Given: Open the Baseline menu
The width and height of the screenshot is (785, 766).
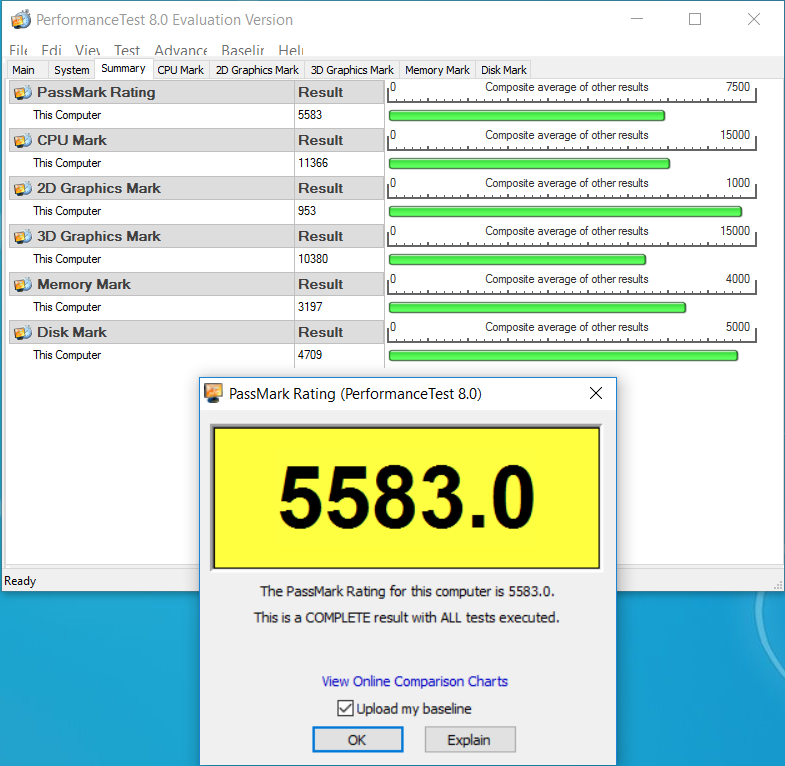Looking at the screenshot, I should pos(243,50).
